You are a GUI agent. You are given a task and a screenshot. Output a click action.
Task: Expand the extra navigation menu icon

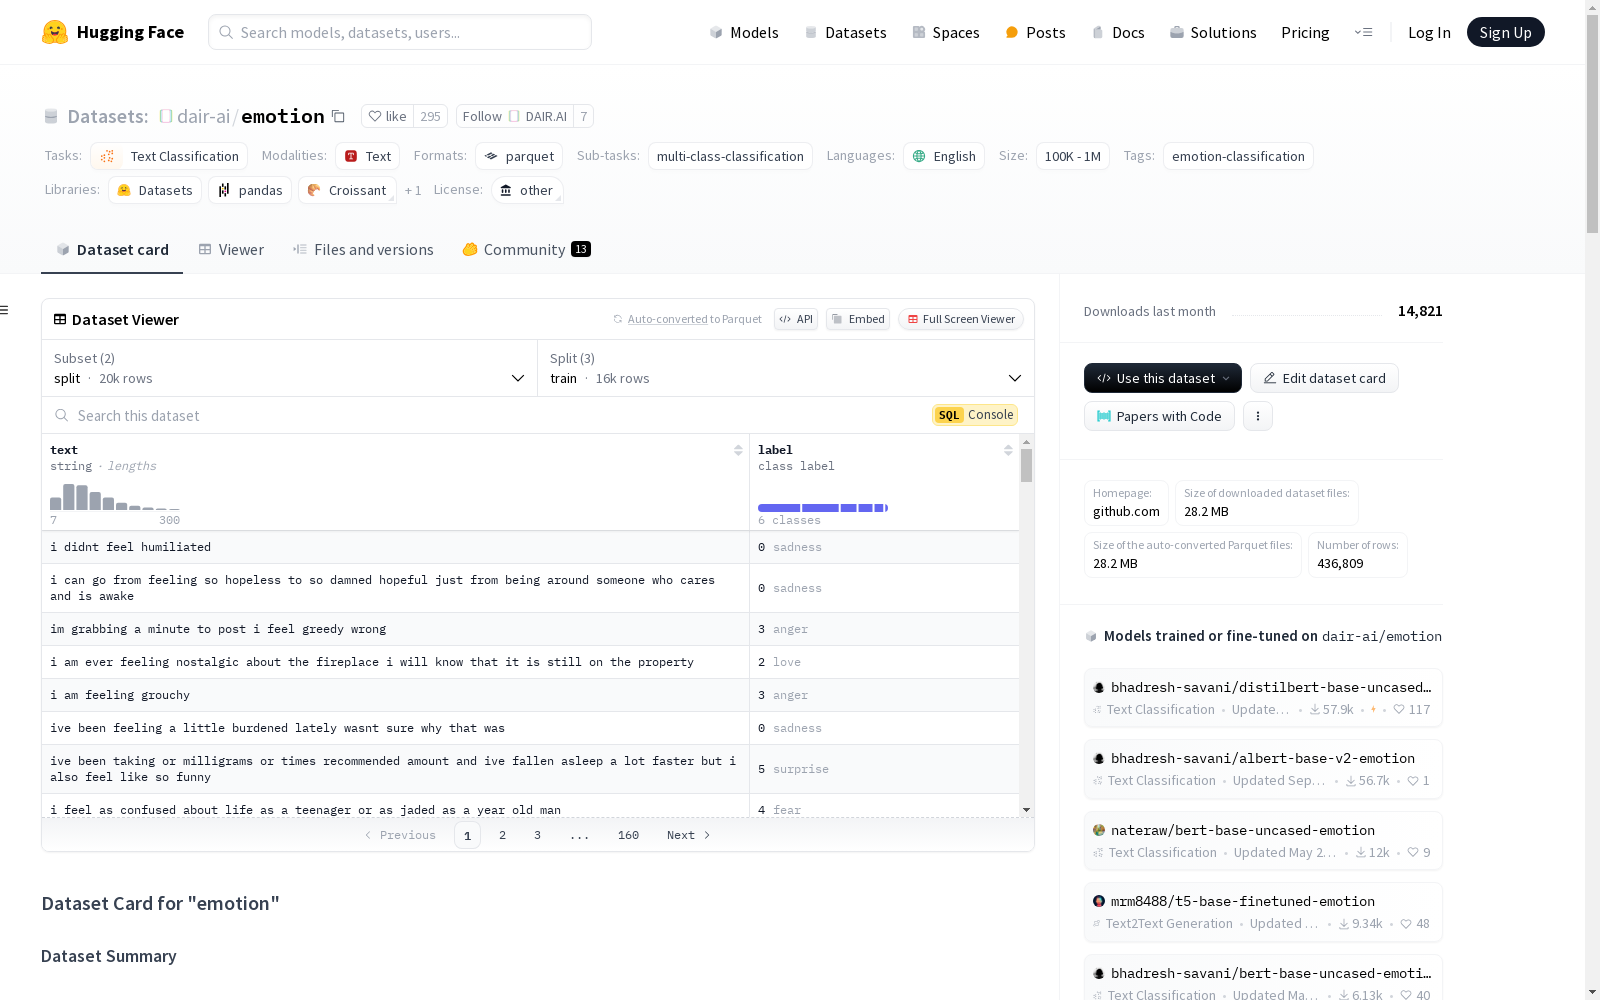[1364, 32]
